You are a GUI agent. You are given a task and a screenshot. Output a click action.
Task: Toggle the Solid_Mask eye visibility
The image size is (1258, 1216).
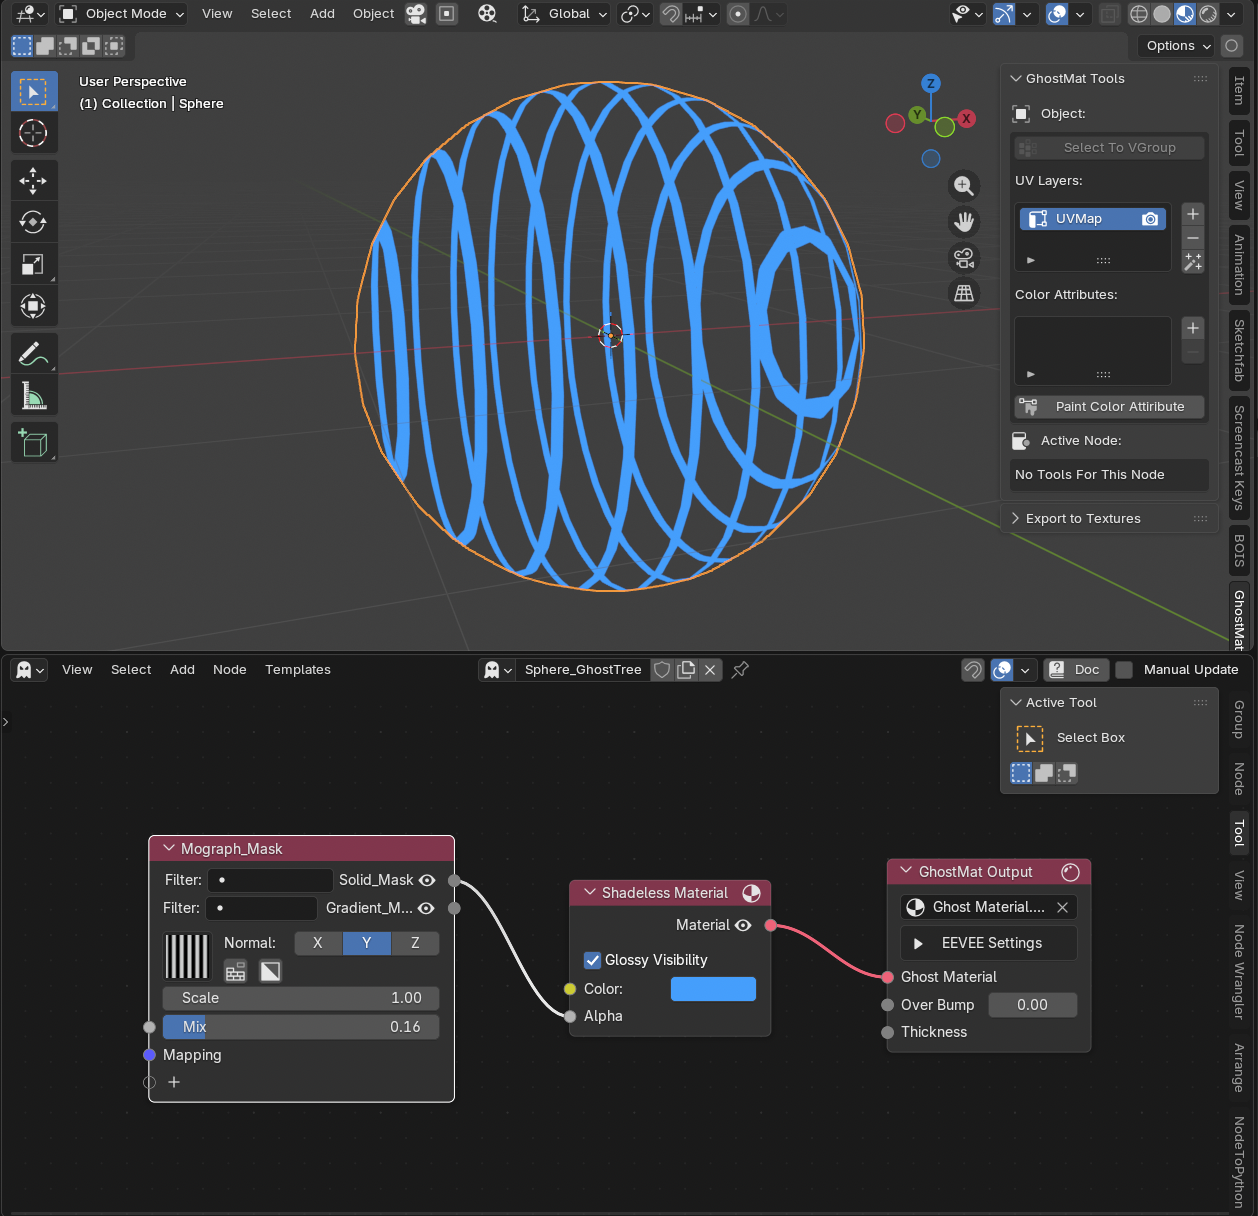click(427, 880)
